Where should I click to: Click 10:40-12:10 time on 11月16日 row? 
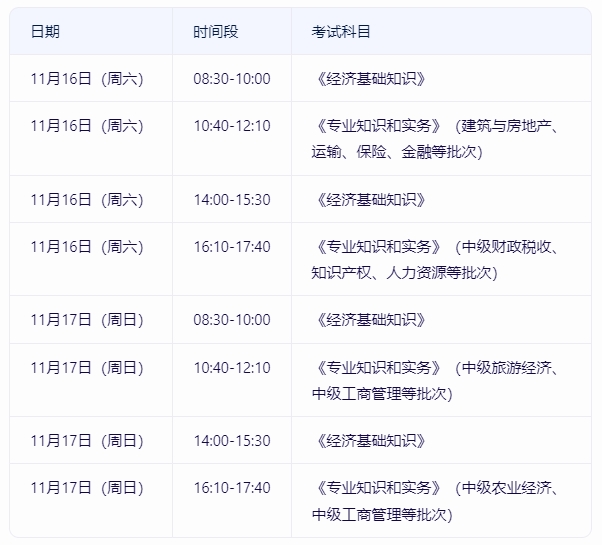tap(232, 126)
